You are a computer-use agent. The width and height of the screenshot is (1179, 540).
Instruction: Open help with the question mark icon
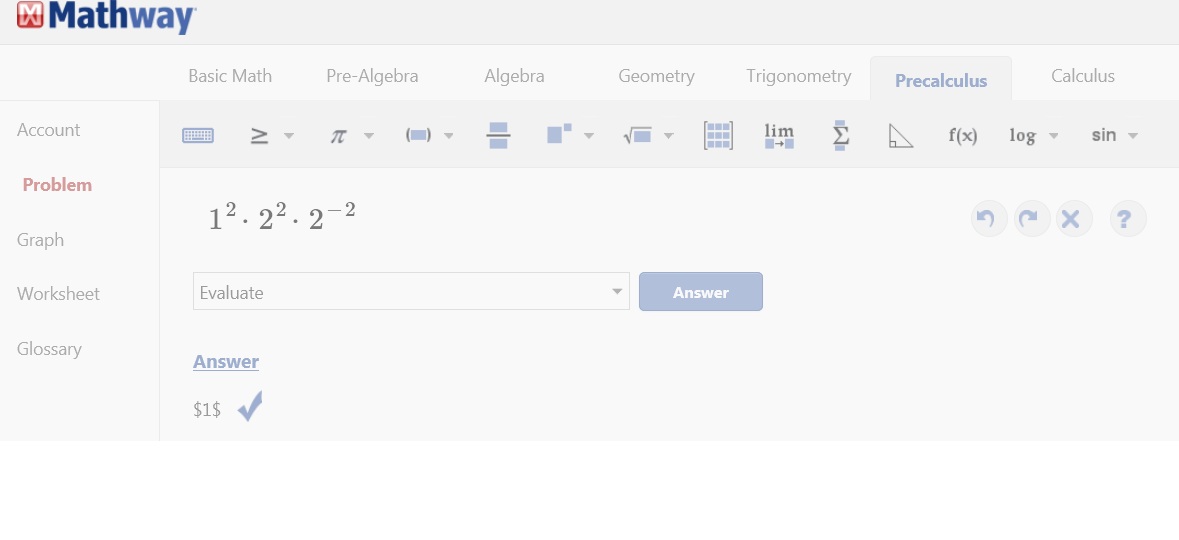tap(1128, 219)
